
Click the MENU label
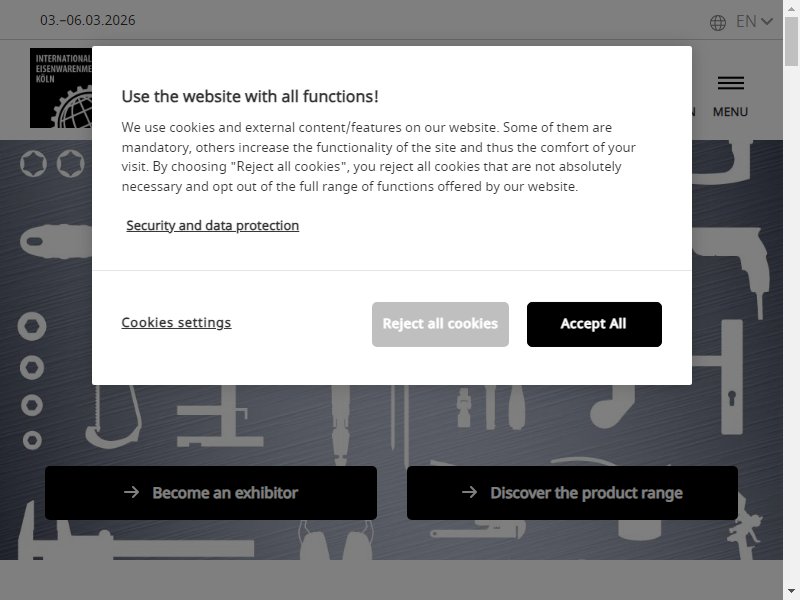(x=730, y=112)
